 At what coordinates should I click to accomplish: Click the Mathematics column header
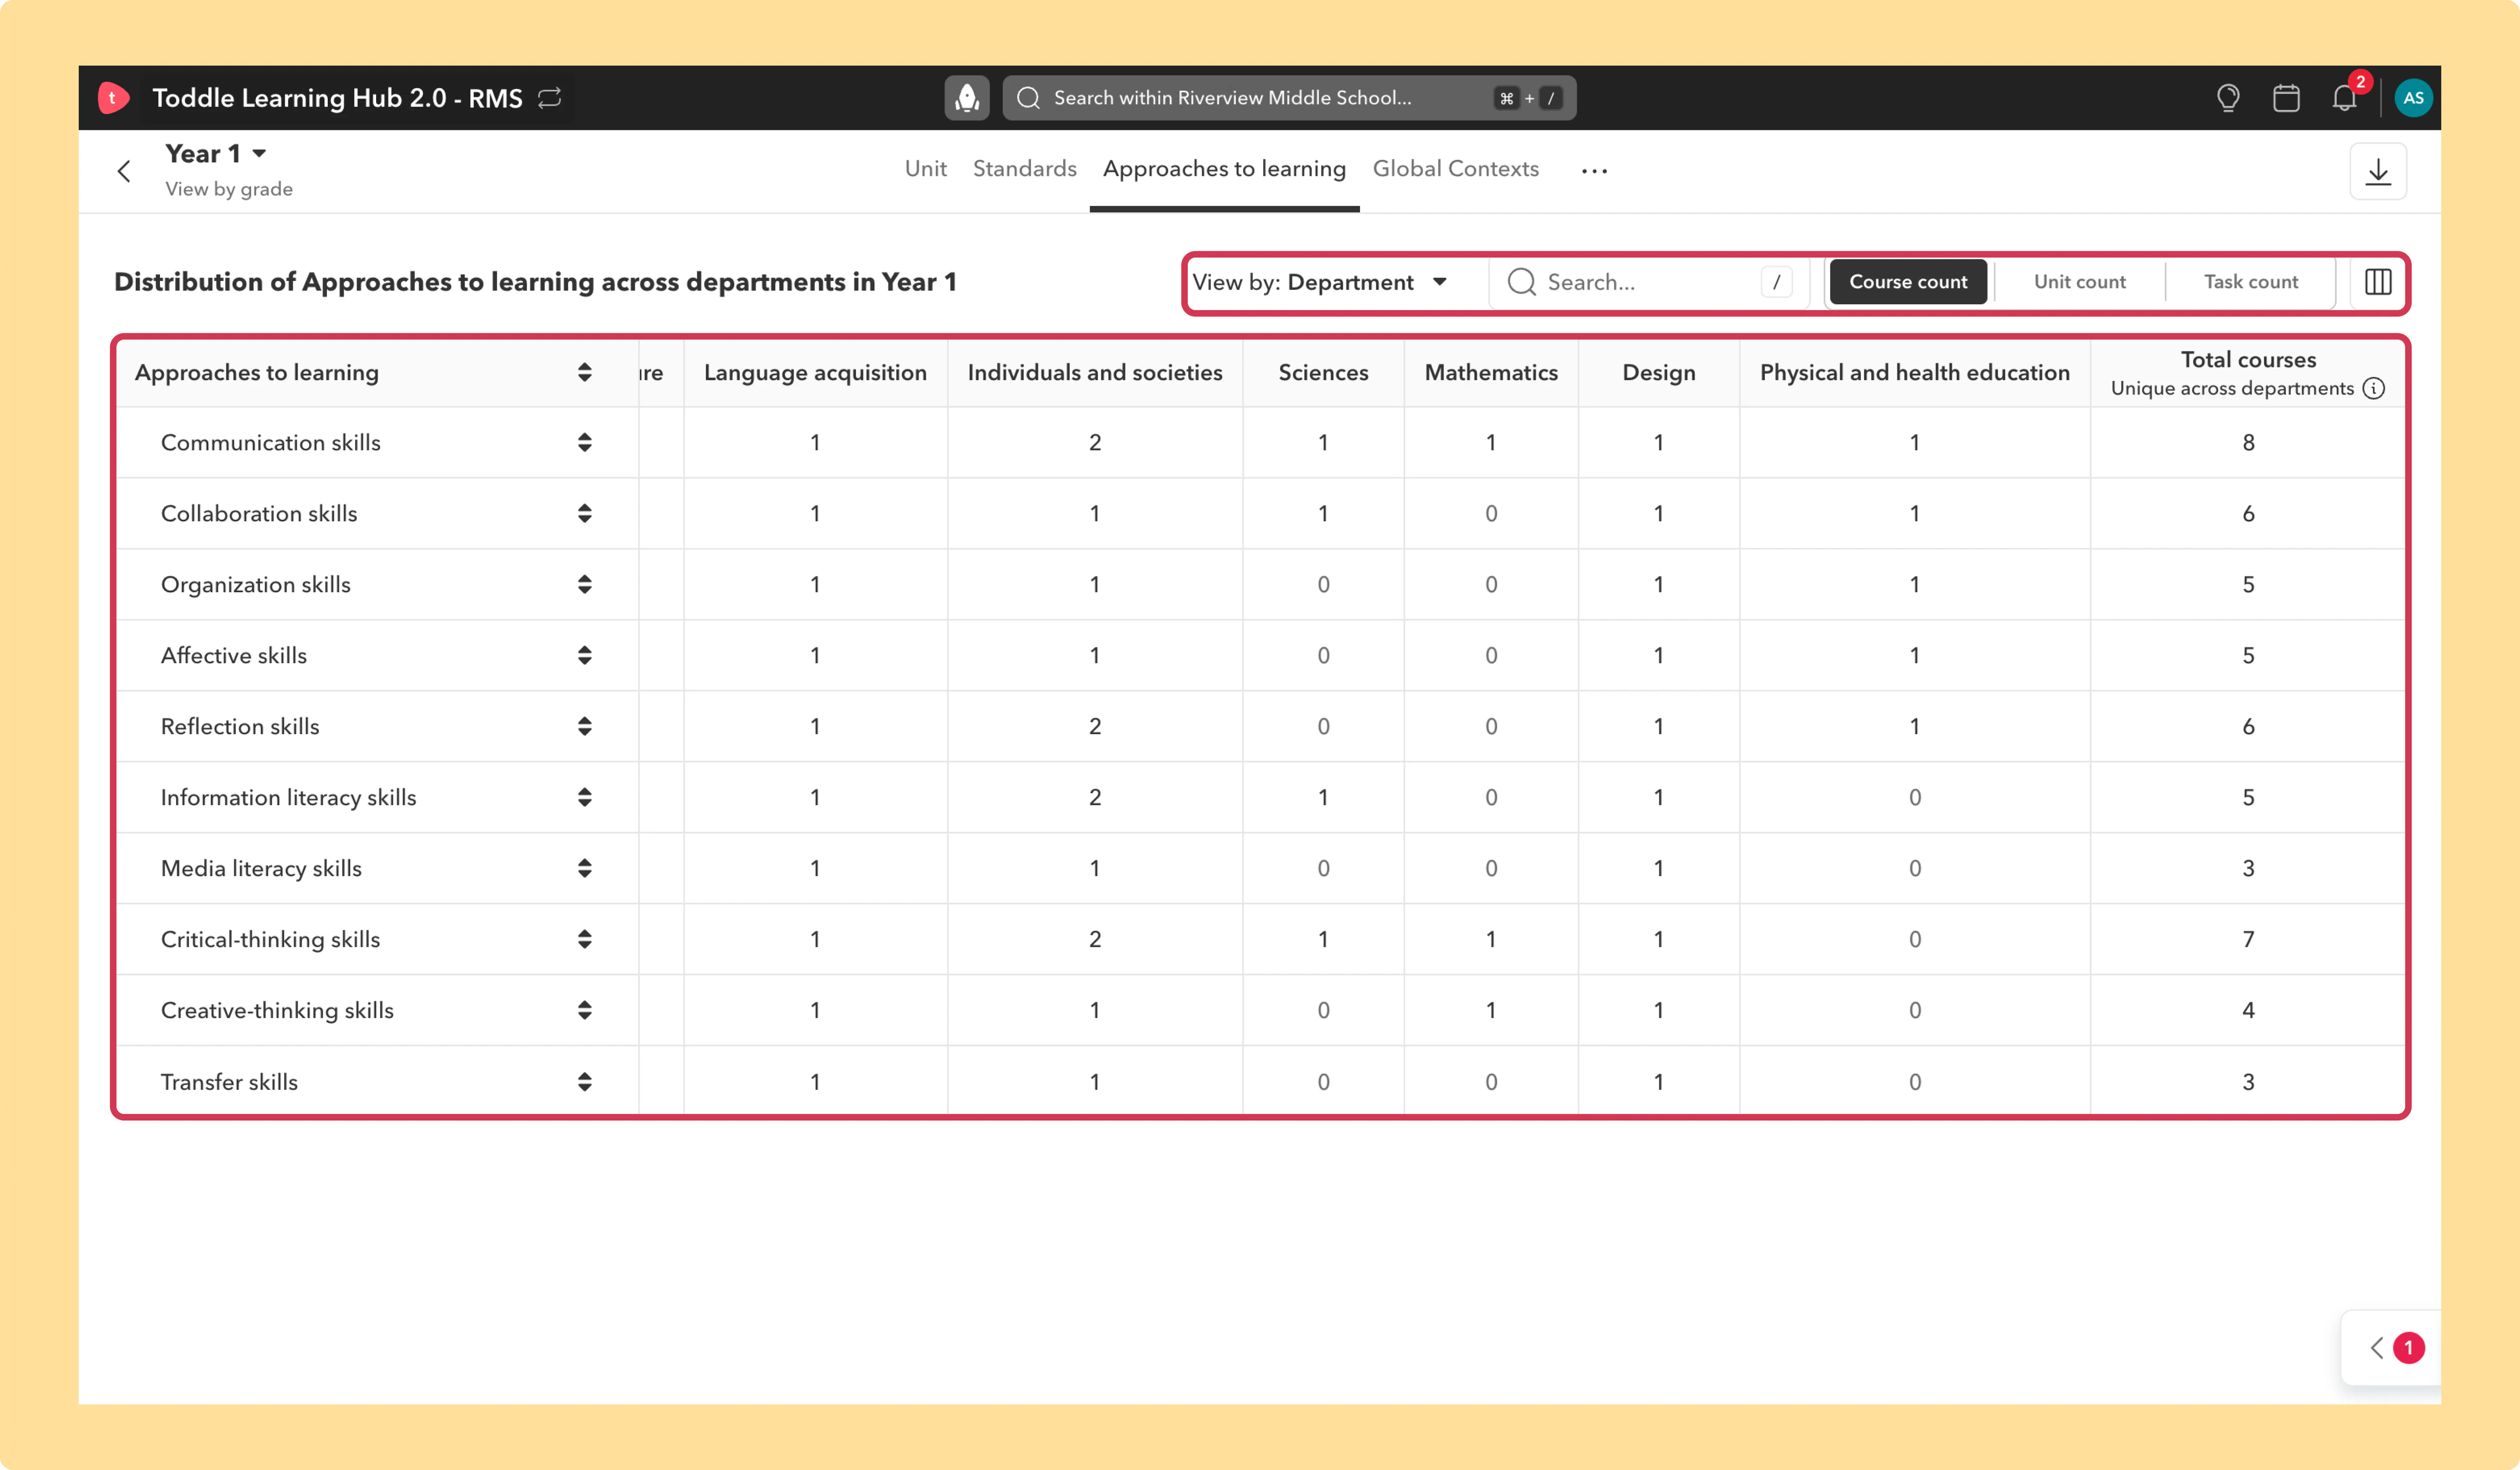(x=1490, y=372)
